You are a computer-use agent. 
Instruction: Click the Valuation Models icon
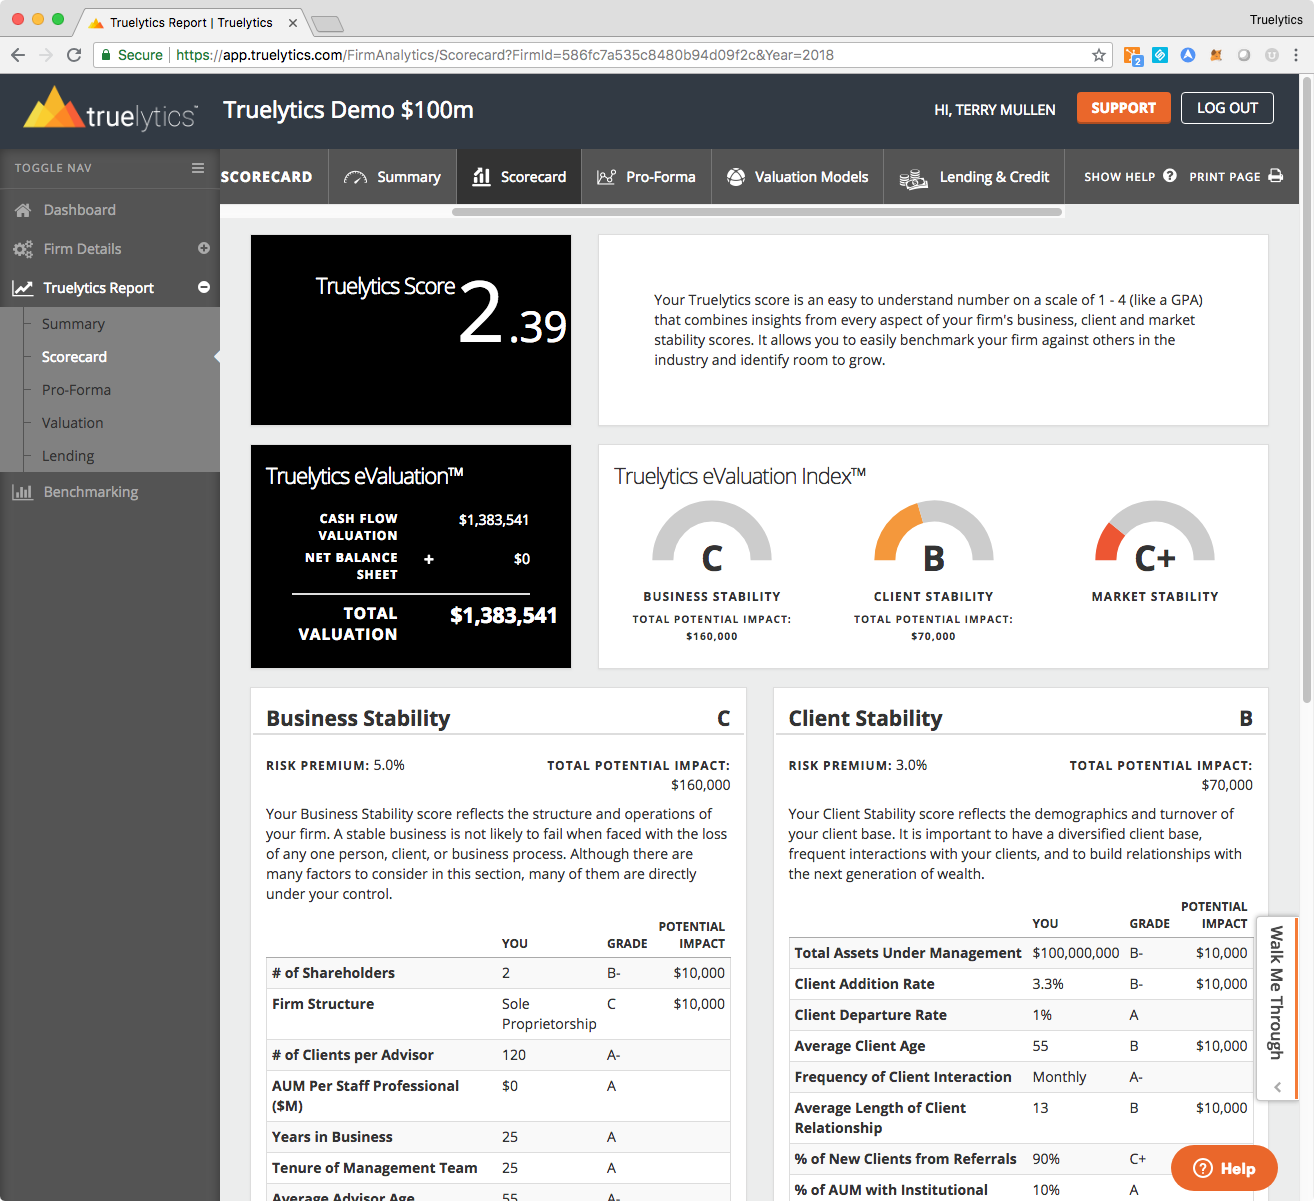click(x=736, y=177)
